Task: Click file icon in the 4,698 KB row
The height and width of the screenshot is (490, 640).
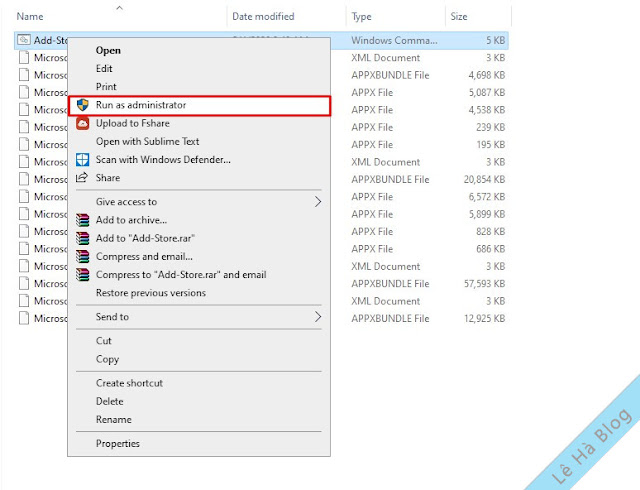Action: coord(24,75)
